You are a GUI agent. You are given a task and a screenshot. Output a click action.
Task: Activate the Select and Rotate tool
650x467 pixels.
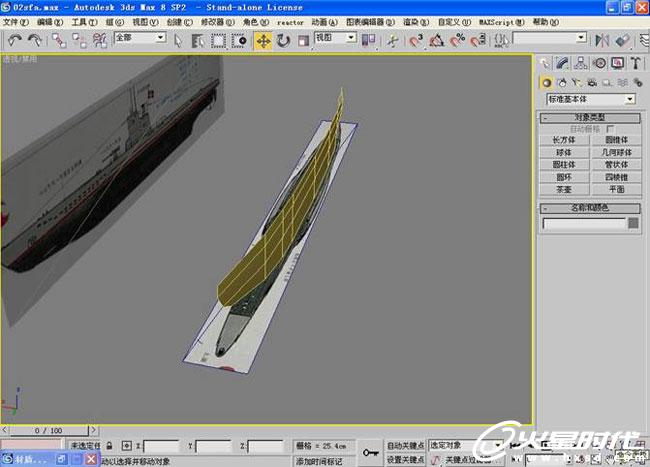click(x=283, y=41)
